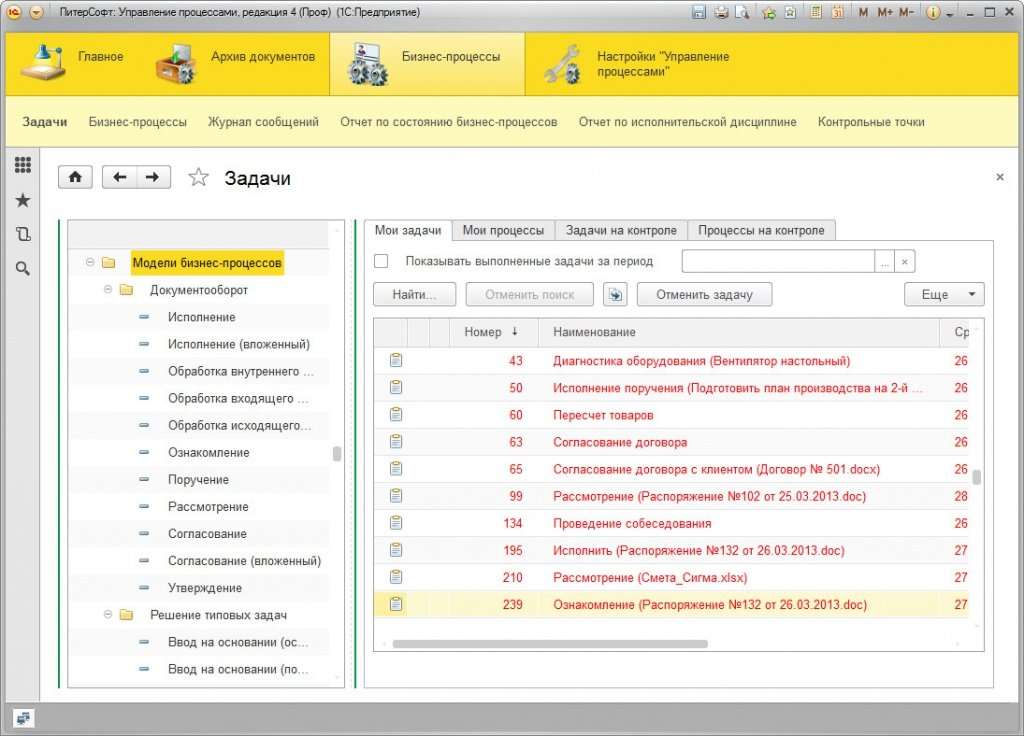Collapse the Модели бизнес-процессов tree node

[90, 263]
